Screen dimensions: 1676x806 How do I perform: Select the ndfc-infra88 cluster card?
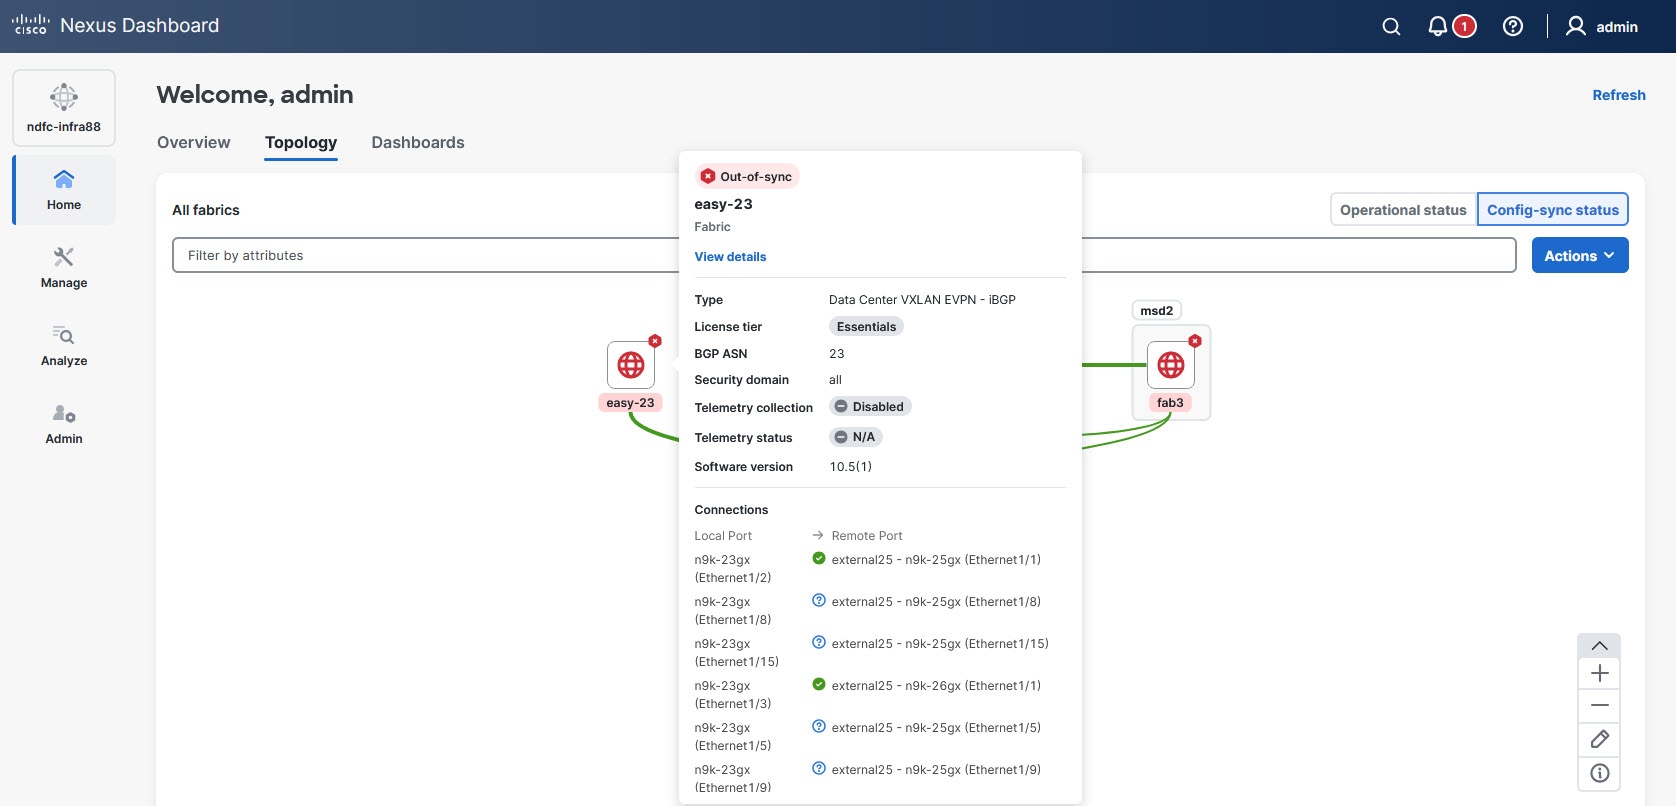(x=64, y=108)
